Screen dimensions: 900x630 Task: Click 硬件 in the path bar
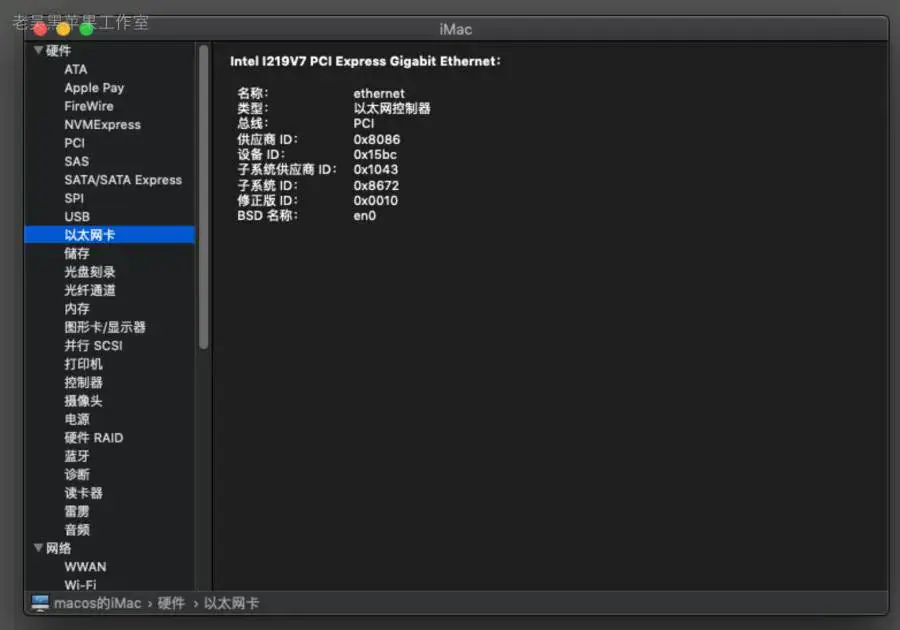(171, 603)
